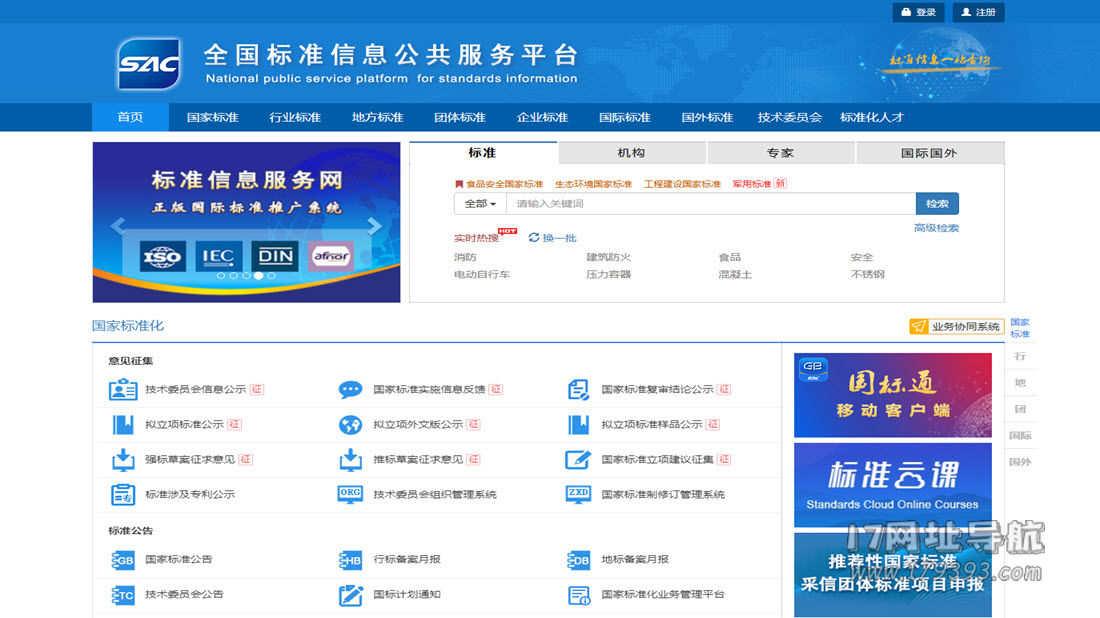Click the 国家标准公告 GB icon

click(x=123, y=560)
